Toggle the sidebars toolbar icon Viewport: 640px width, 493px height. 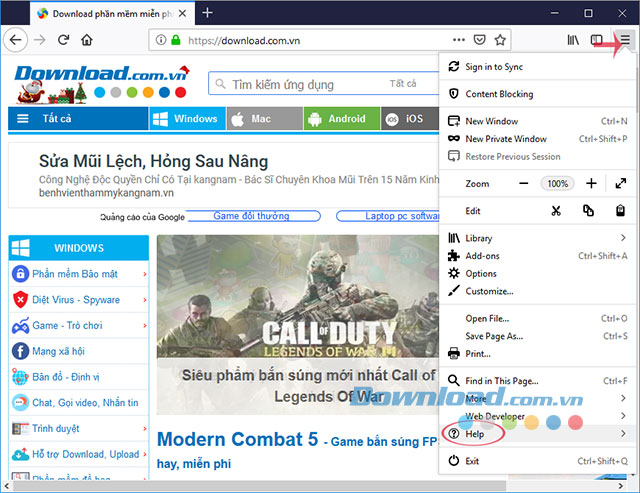click(596, 40)
